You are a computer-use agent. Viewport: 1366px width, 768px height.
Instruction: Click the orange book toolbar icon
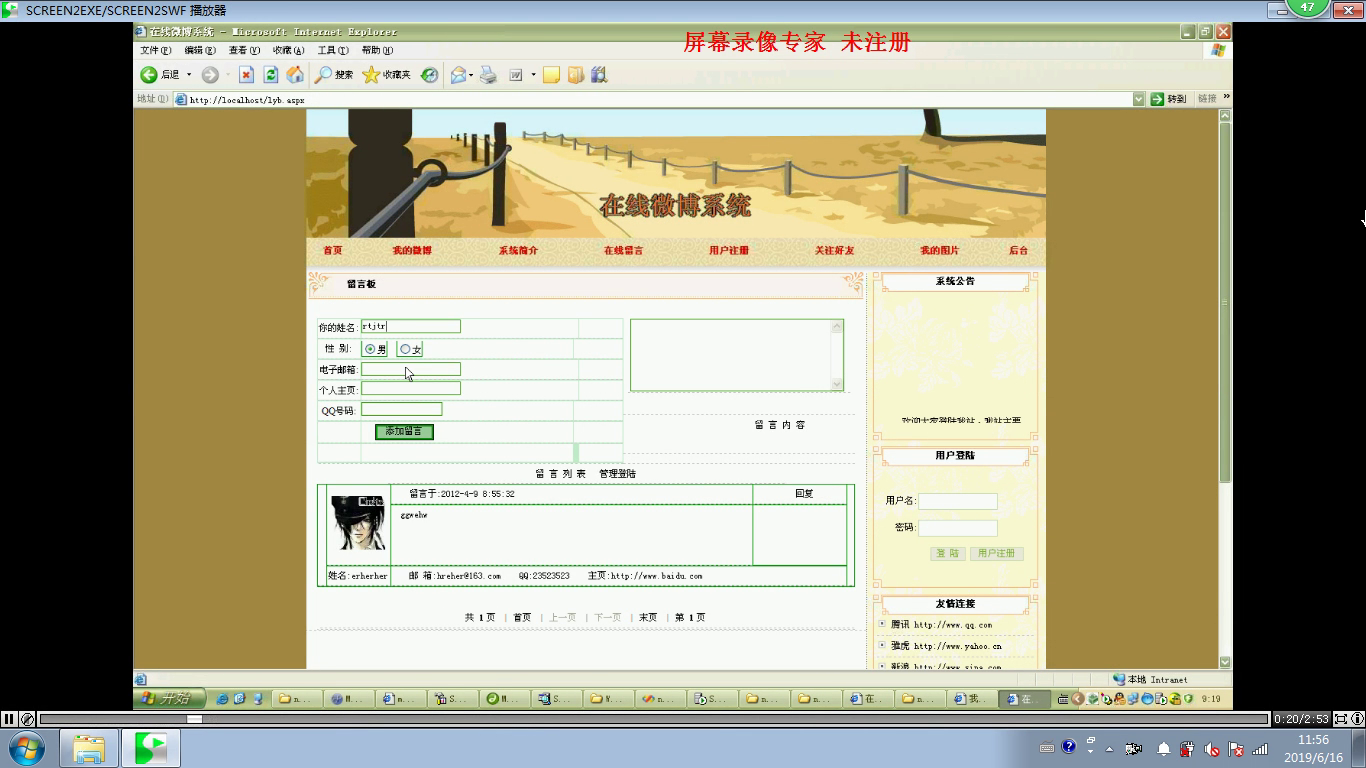pos(575,75)
